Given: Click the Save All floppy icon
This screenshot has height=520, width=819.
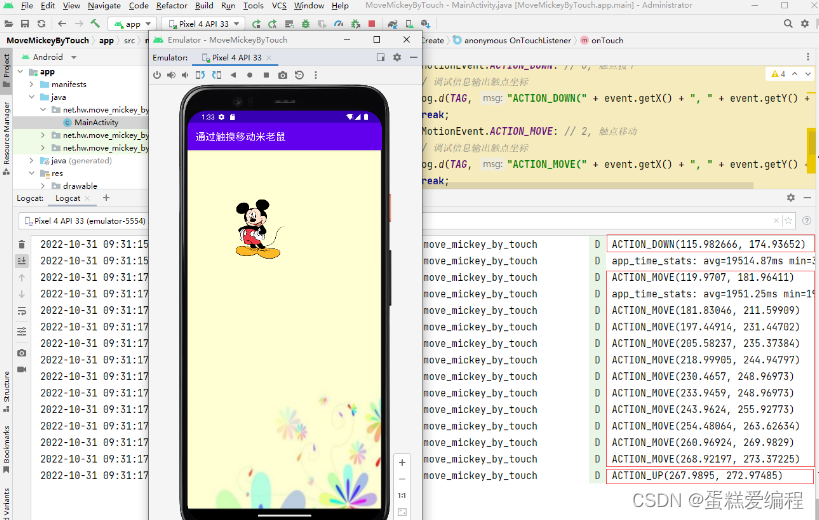Looking at the screenshot, I should [25, 23].
